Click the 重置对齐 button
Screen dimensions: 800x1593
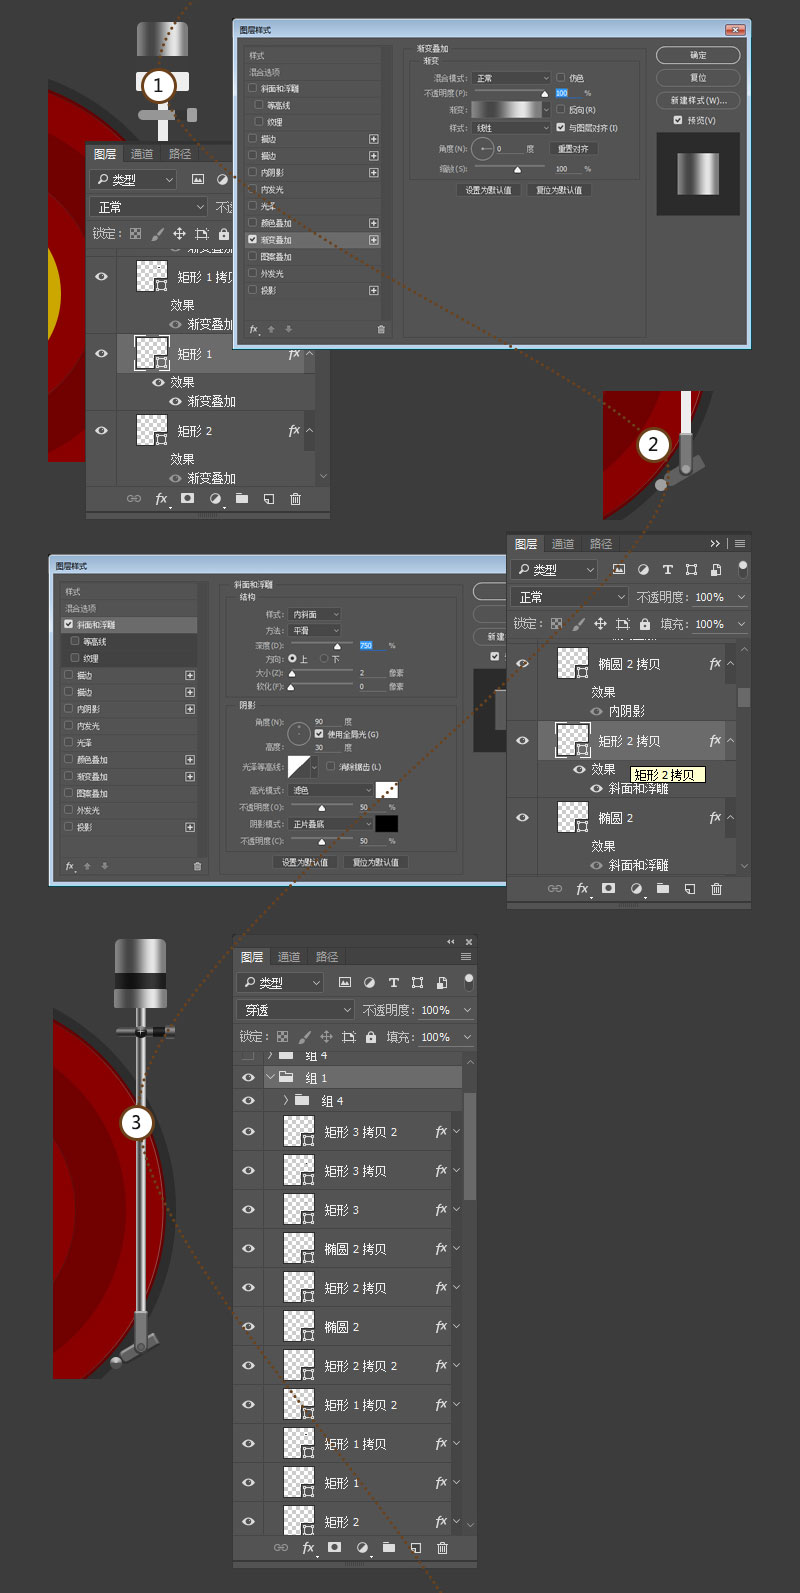[573, 149]
